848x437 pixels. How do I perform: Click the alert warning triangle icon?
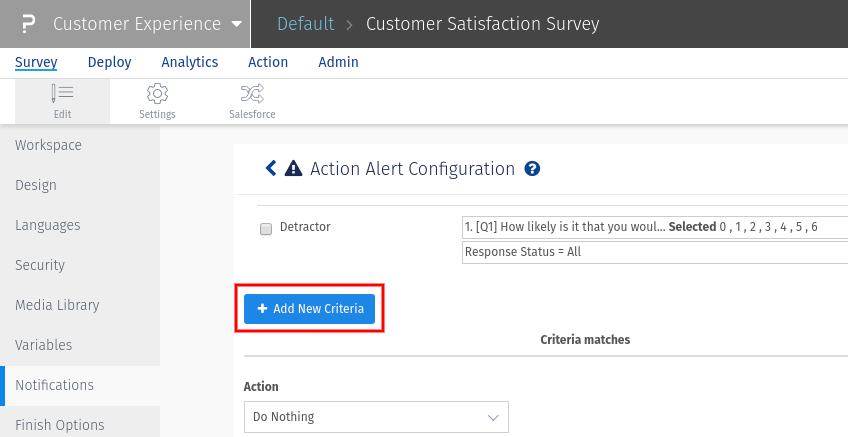click(293, 169)
